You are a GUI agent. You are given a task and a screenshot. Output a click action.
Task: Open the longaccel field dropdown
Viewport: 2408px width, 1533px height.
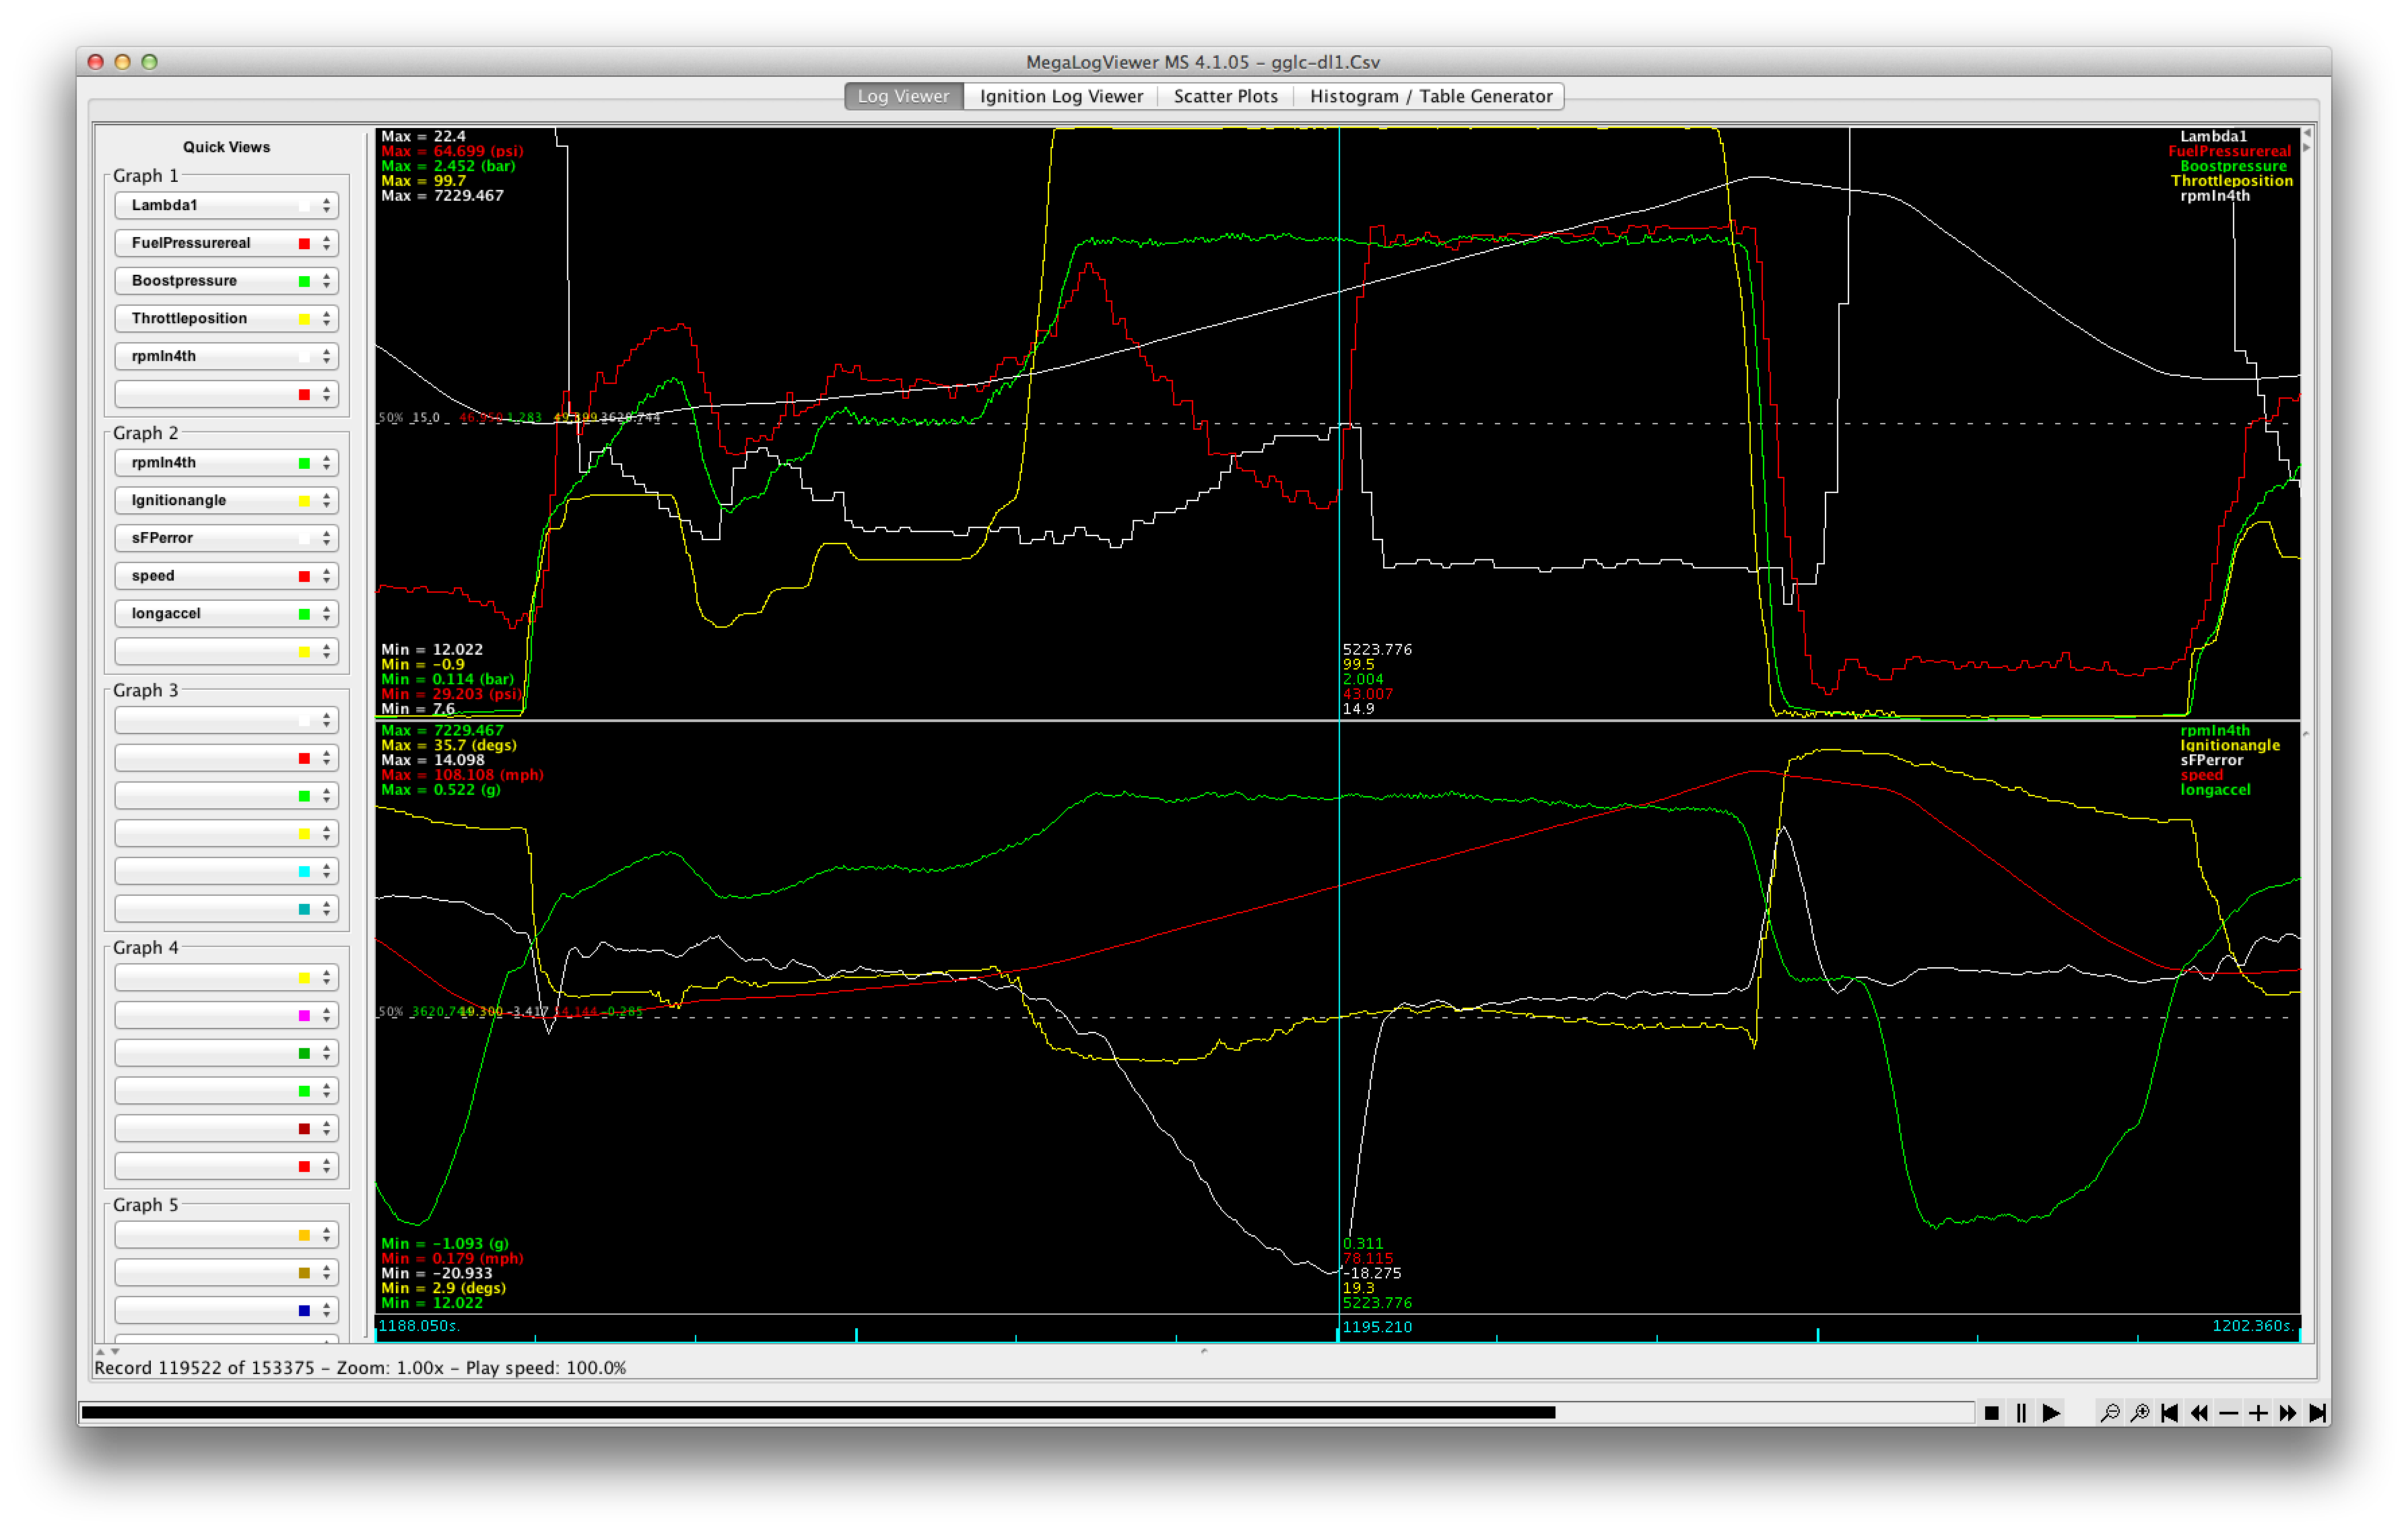(226, 613)
